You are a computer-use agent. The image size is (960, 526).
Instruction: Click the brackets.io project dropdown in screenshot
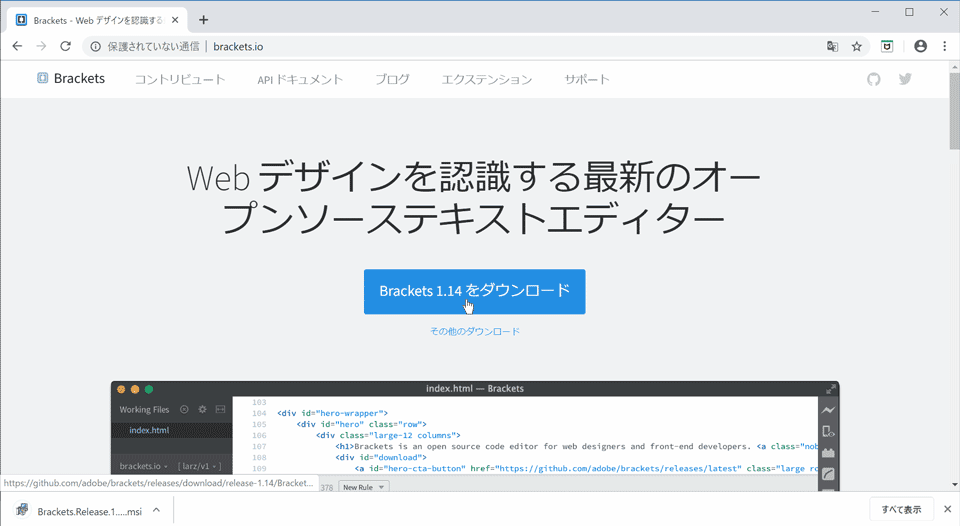coord(143,466)
